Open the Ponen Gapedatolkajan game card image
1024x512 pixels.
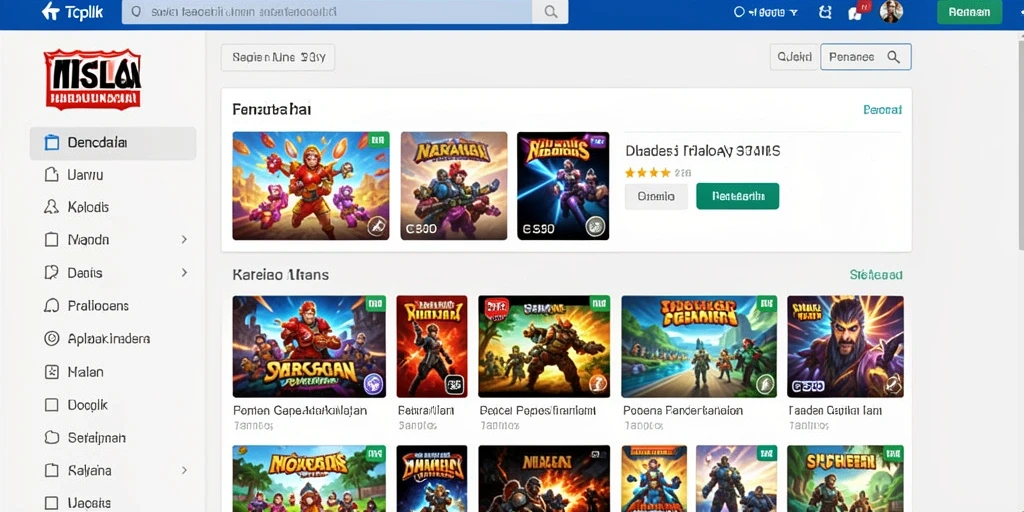[x=309, y=347]
